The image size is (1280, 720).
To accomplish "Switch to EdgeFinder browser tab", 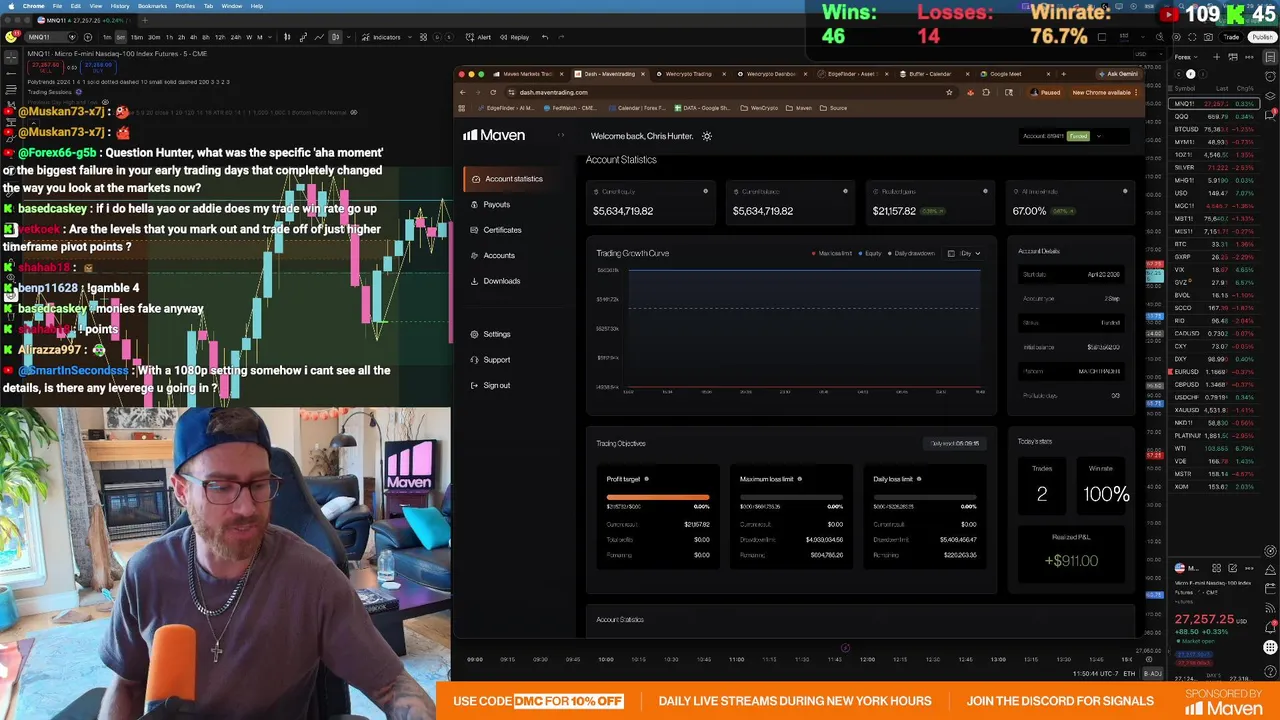I will point(852,74).
